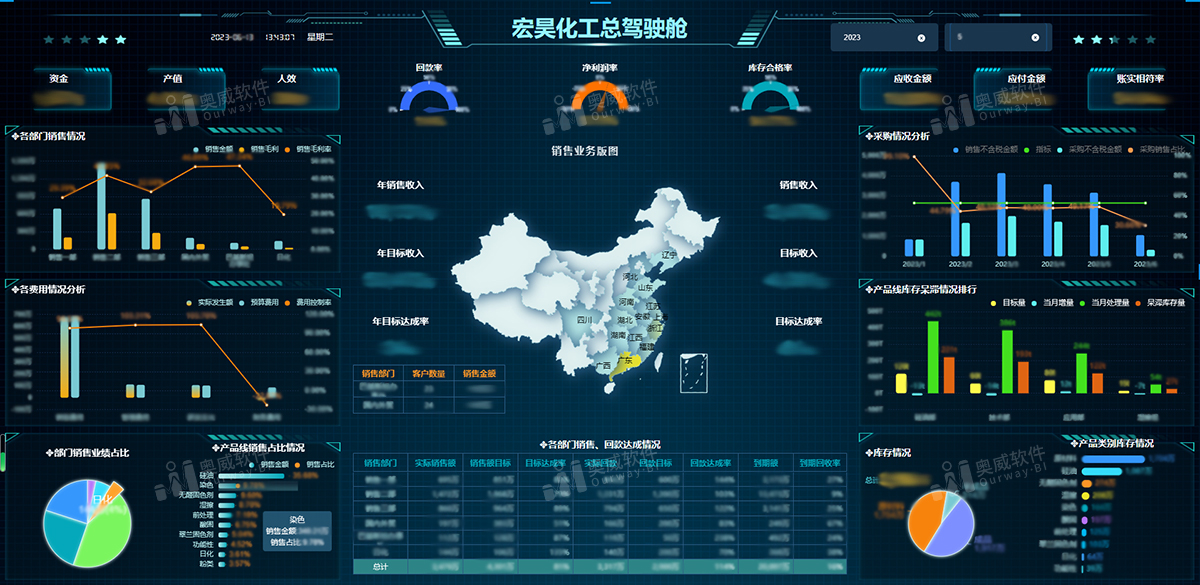This screenshot has width=1200, height=585.
Task: Select 湖南 province on the map
Action: 619,337
